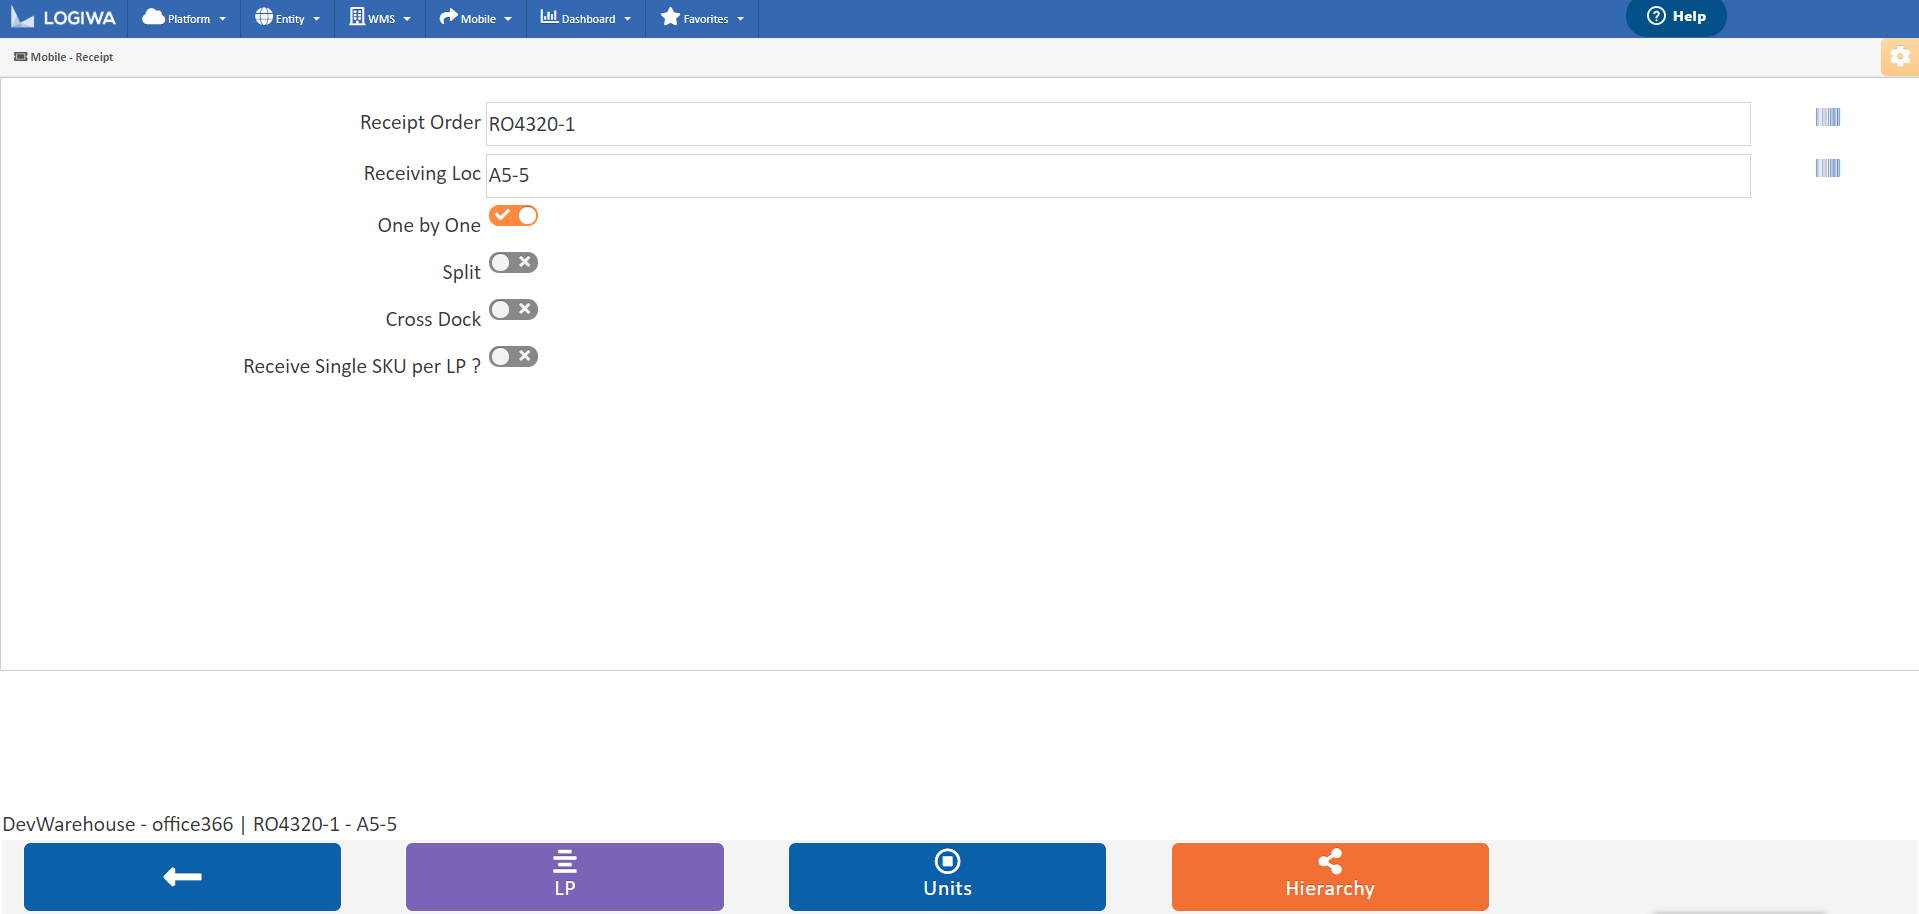Click the Receiving Loc input field

tap(1118, 176)
